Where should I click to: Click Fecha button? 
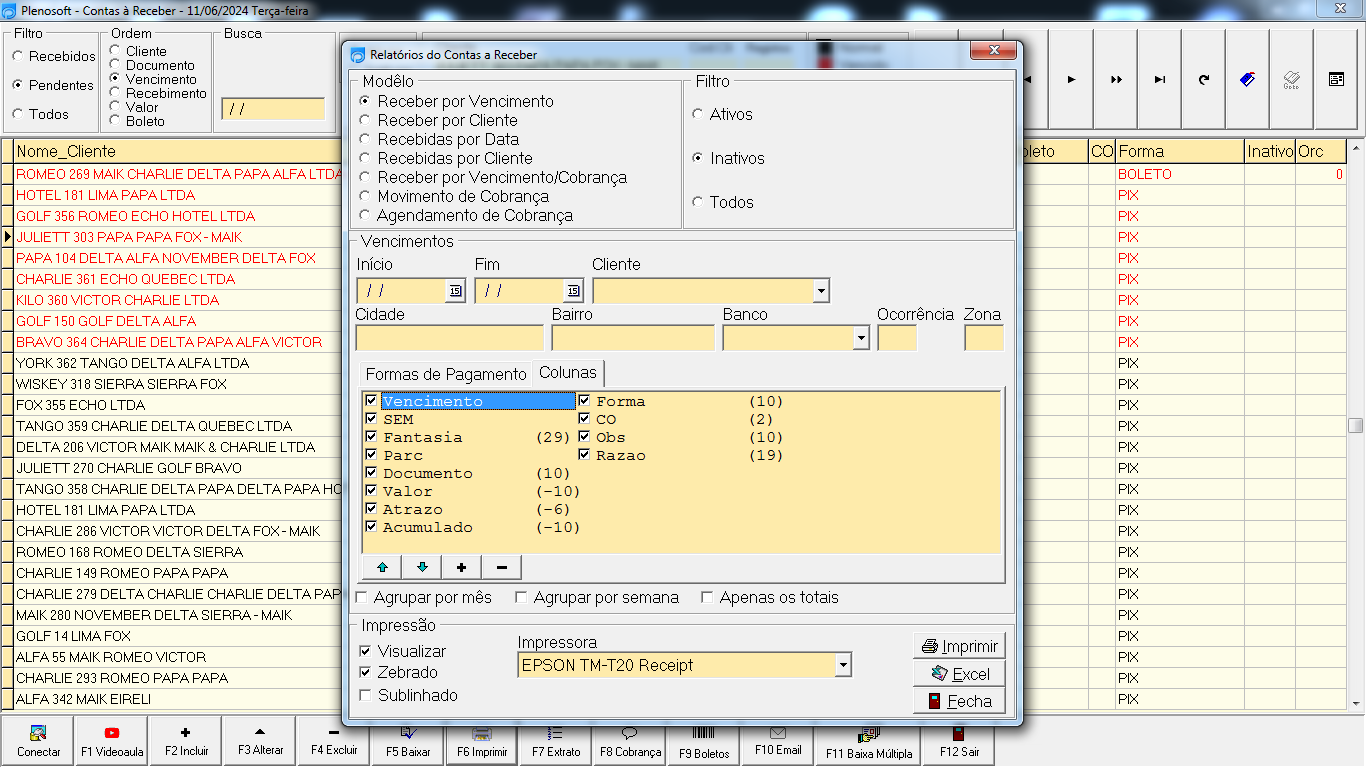[x=959, y=701]
